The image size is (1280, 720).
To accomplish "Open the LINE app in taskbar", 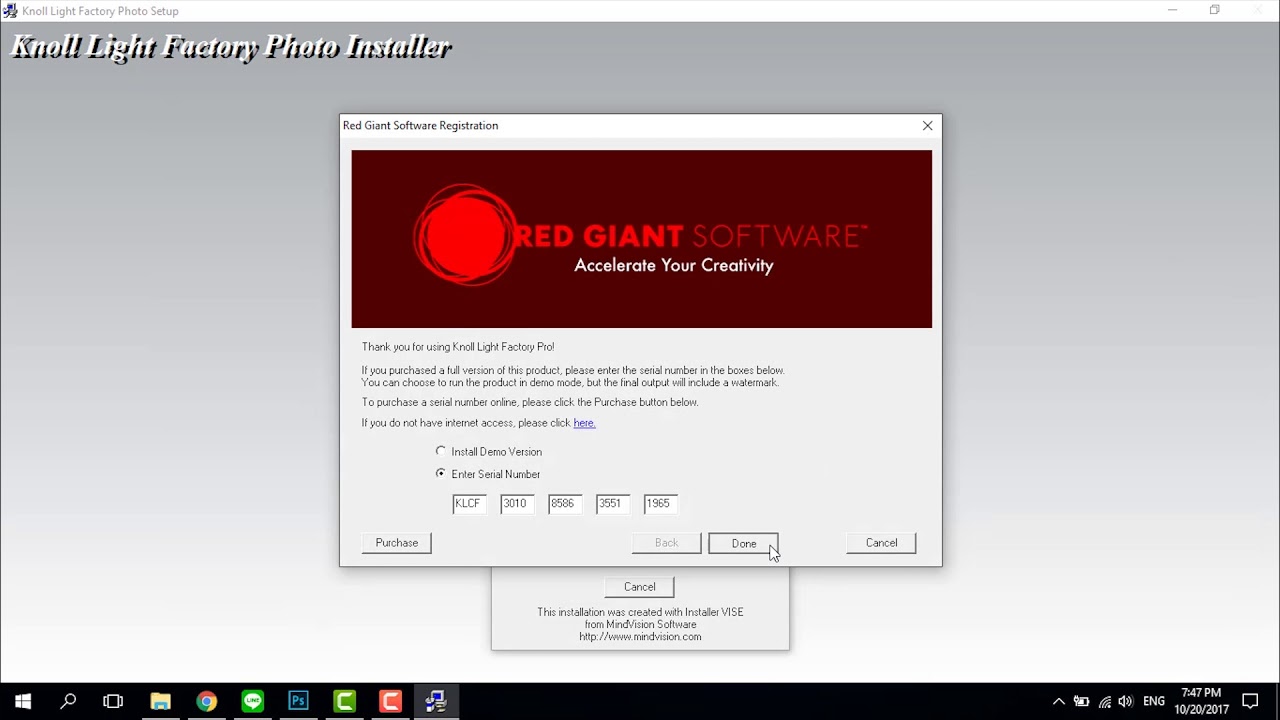I will [252, 701].
